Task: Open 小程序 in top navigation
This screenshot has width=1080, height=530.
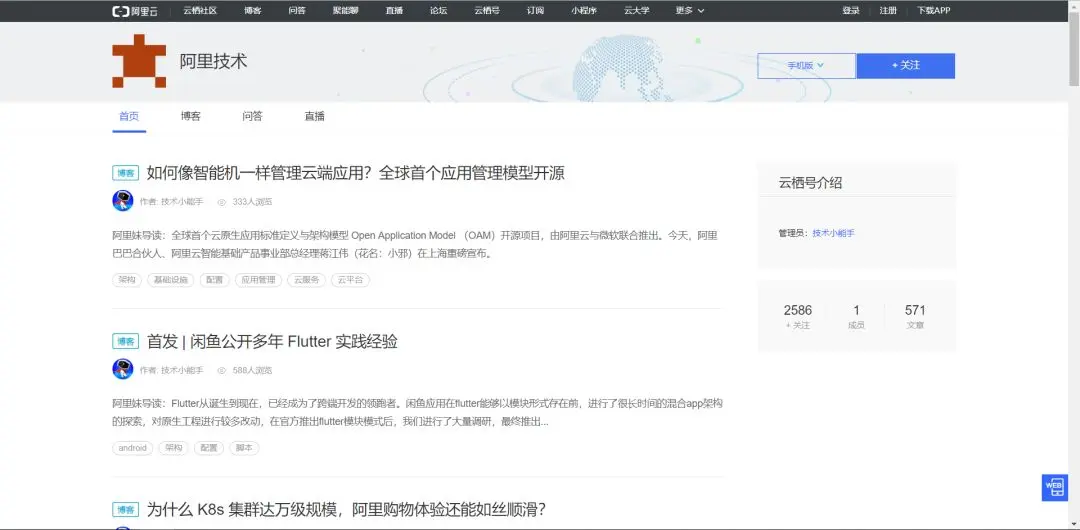Action: coord(584,10)
